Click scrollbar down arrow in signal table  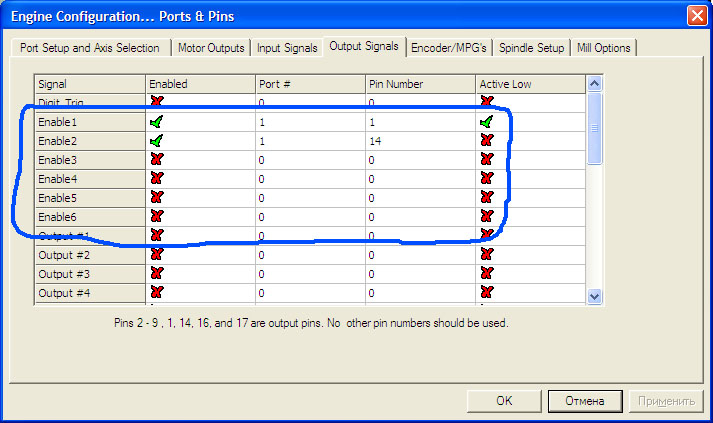click(594, 296)
